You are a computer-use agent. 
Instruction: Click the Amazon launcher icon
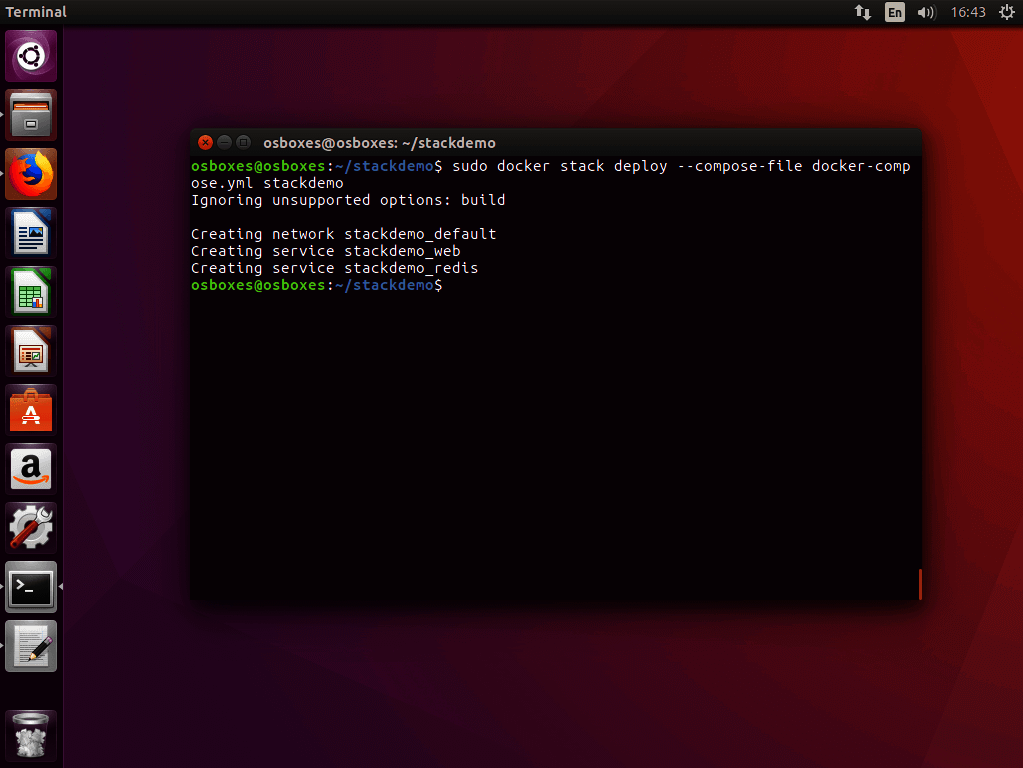pos(31,469)
